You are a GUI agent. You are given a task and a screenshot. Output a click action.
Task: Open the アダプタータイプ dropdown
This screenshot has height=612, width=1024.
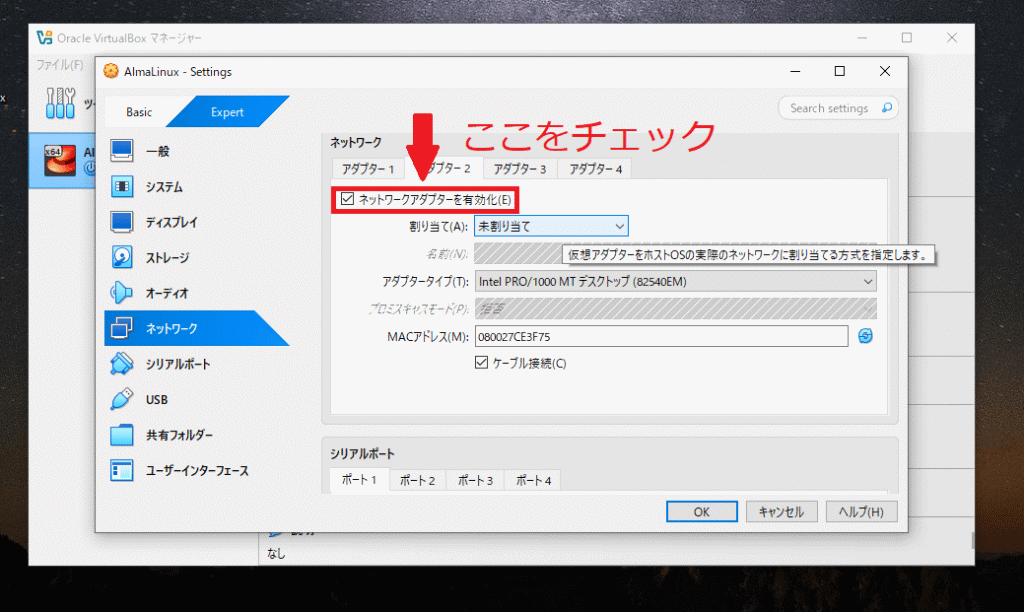click(x=675, y=282)
